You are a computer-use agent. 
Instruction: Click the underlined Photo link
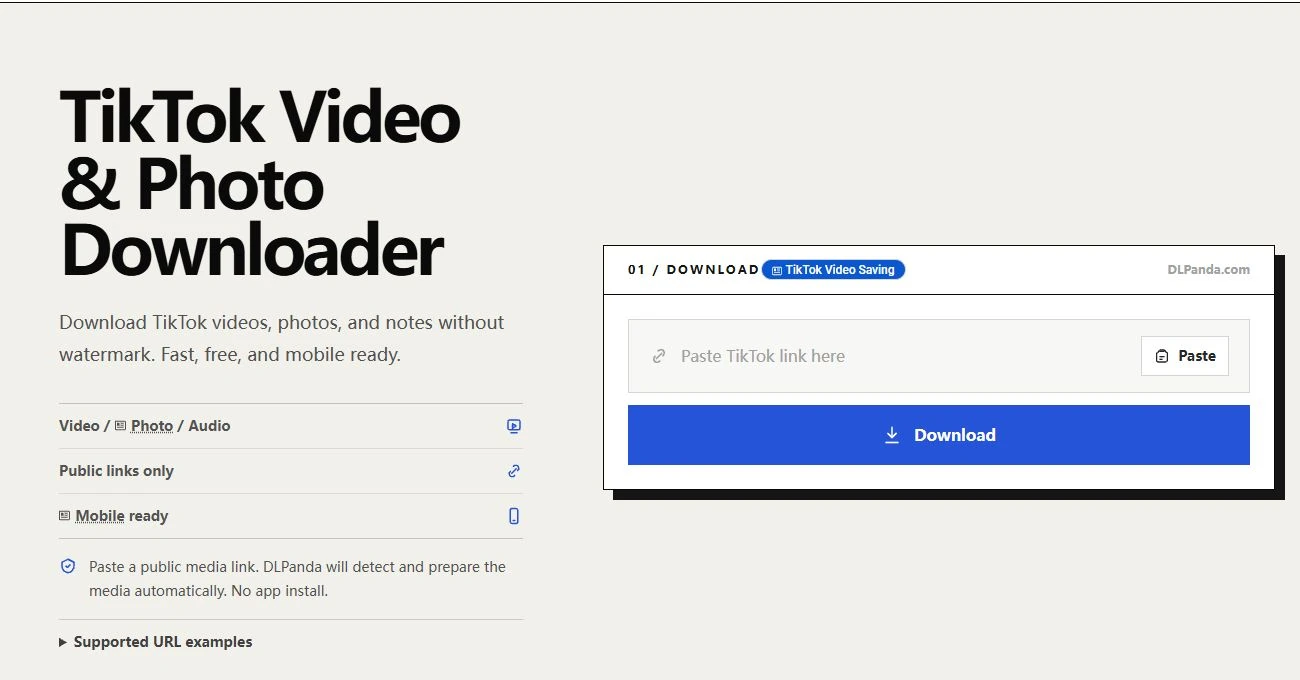[152, 426]
